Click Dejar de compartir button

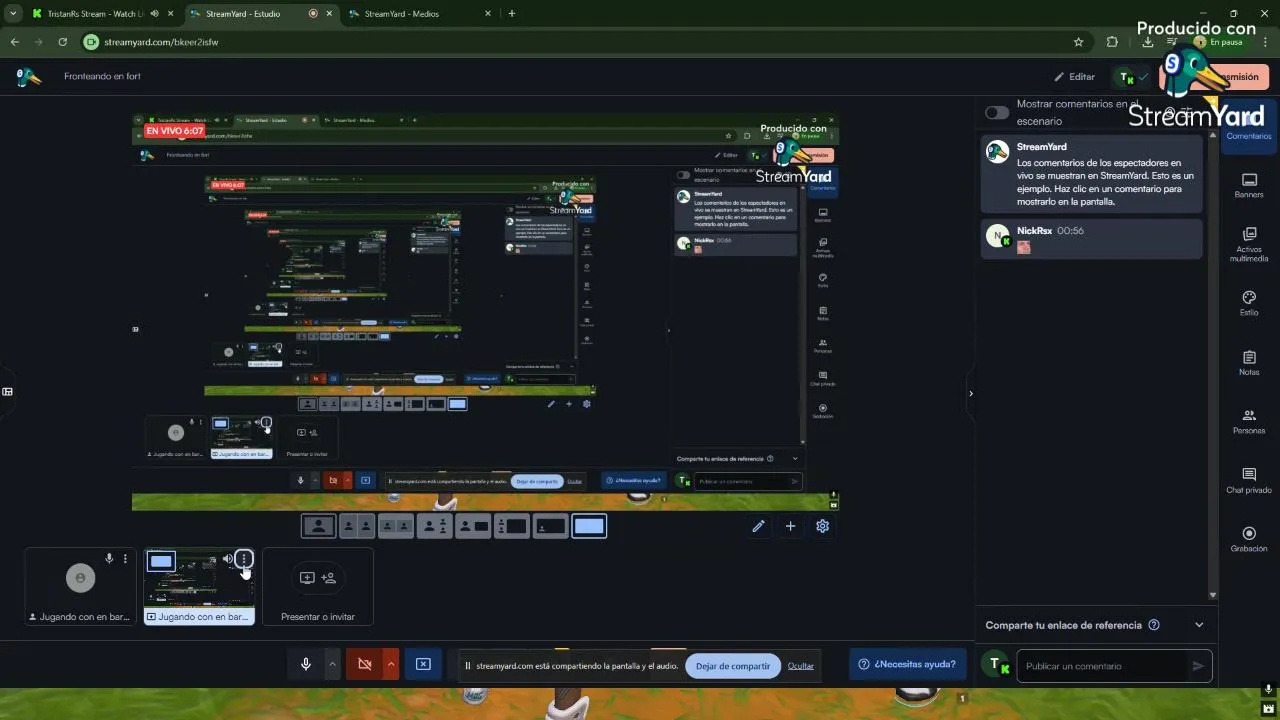(733, 666)
